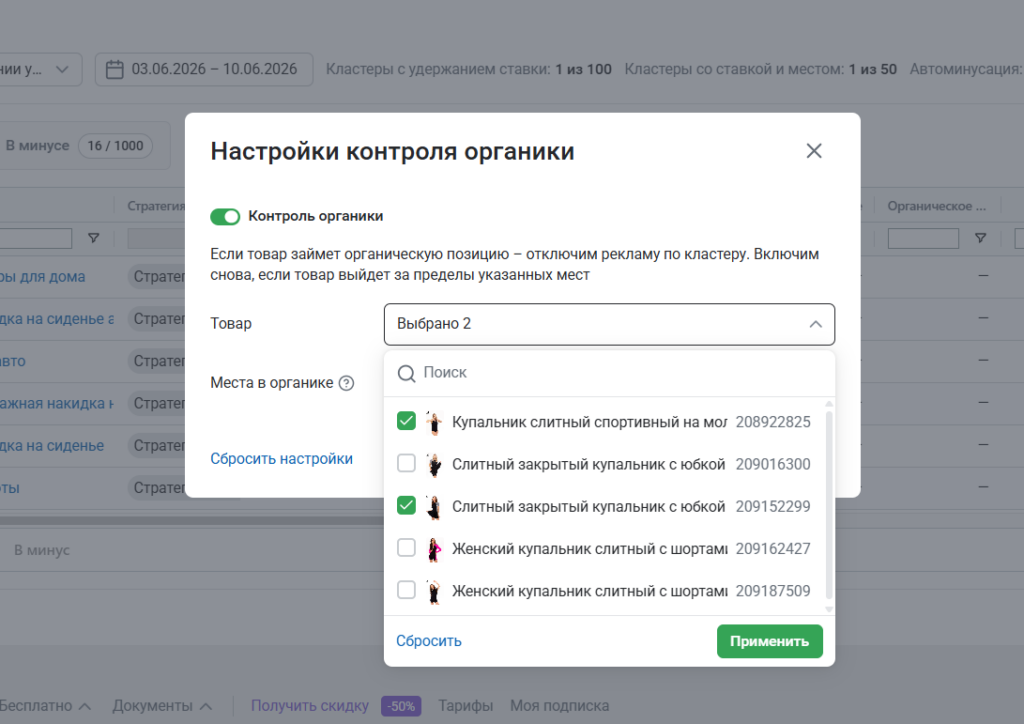
Task: Click help icon next to Места в органике
Action: (347, 383)
